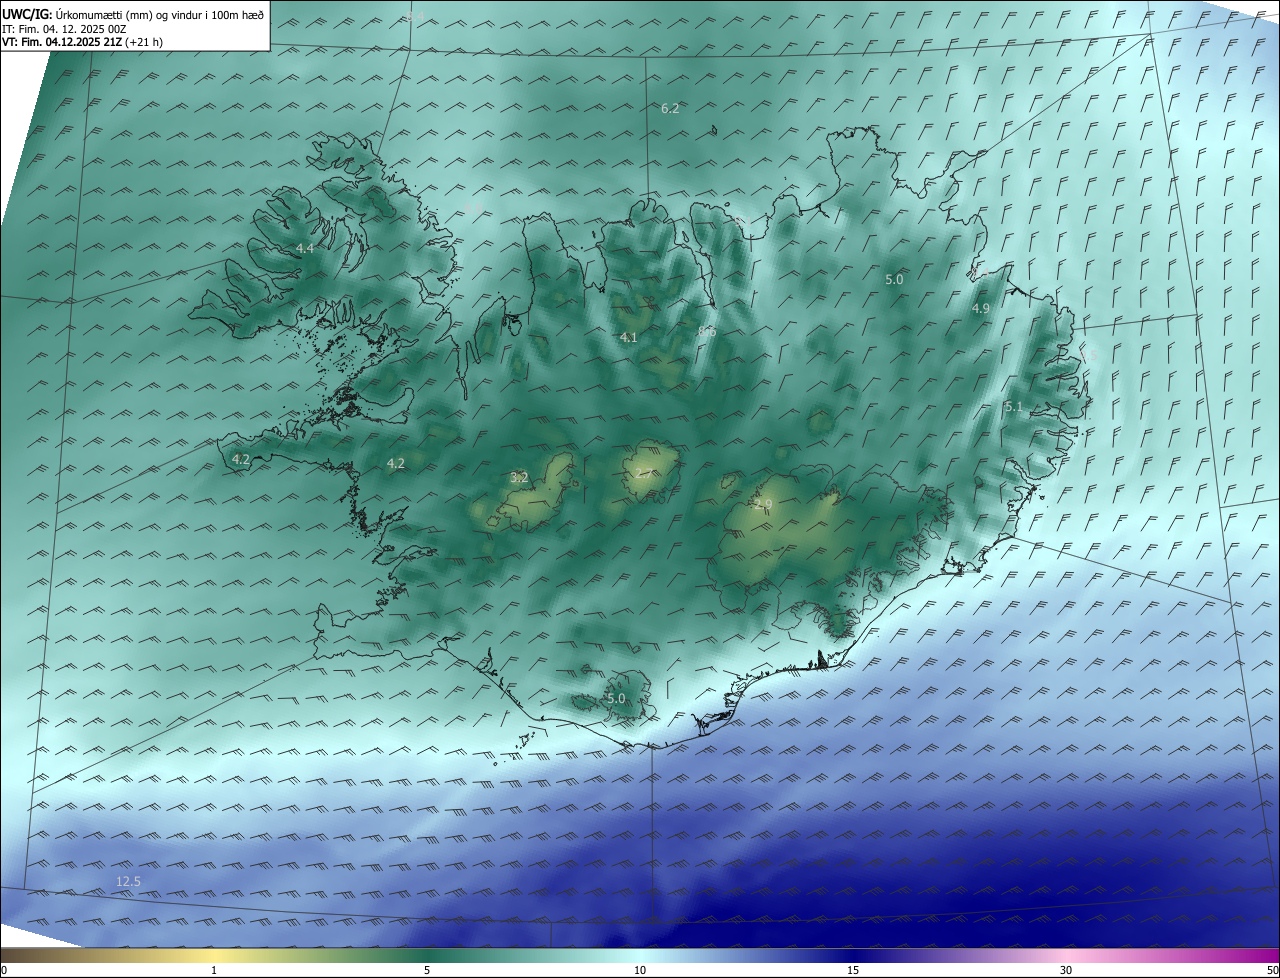Viewport: 1280px width, 978px height.
Task: Click the magenta end of the colour scale
Action: (1270, 955)
